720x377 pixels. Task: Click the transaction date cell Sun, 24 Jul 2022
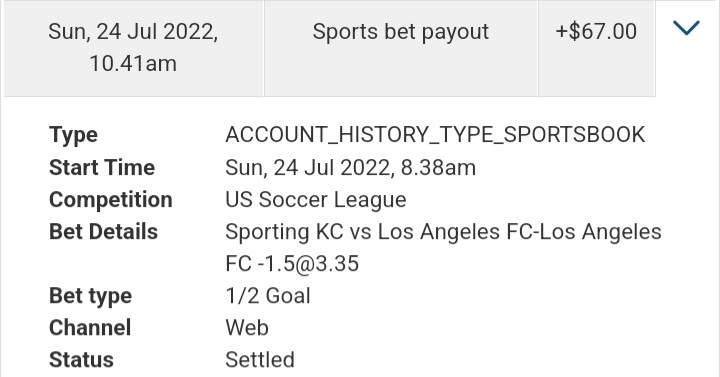pos(133,48)
